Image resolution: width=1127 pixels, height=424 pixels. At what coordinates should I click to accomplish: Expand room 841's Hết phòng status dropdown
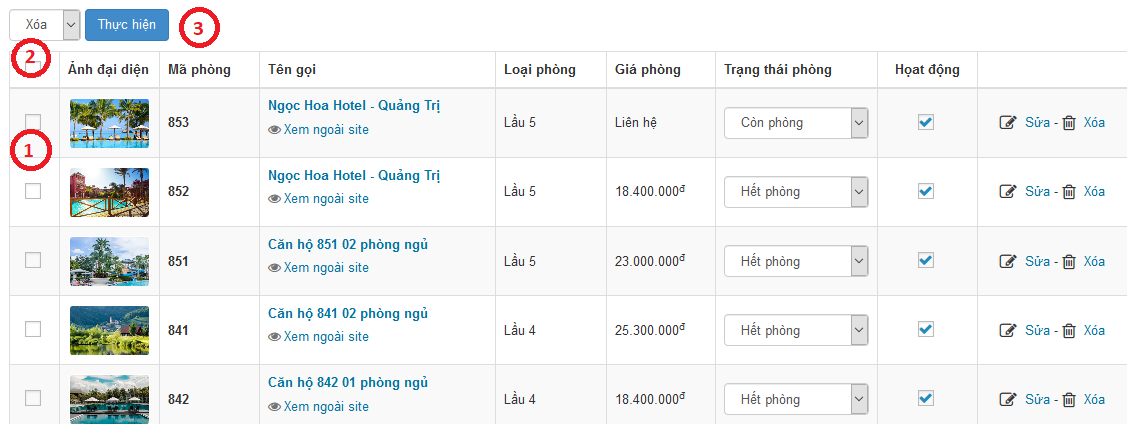(795, 330)
